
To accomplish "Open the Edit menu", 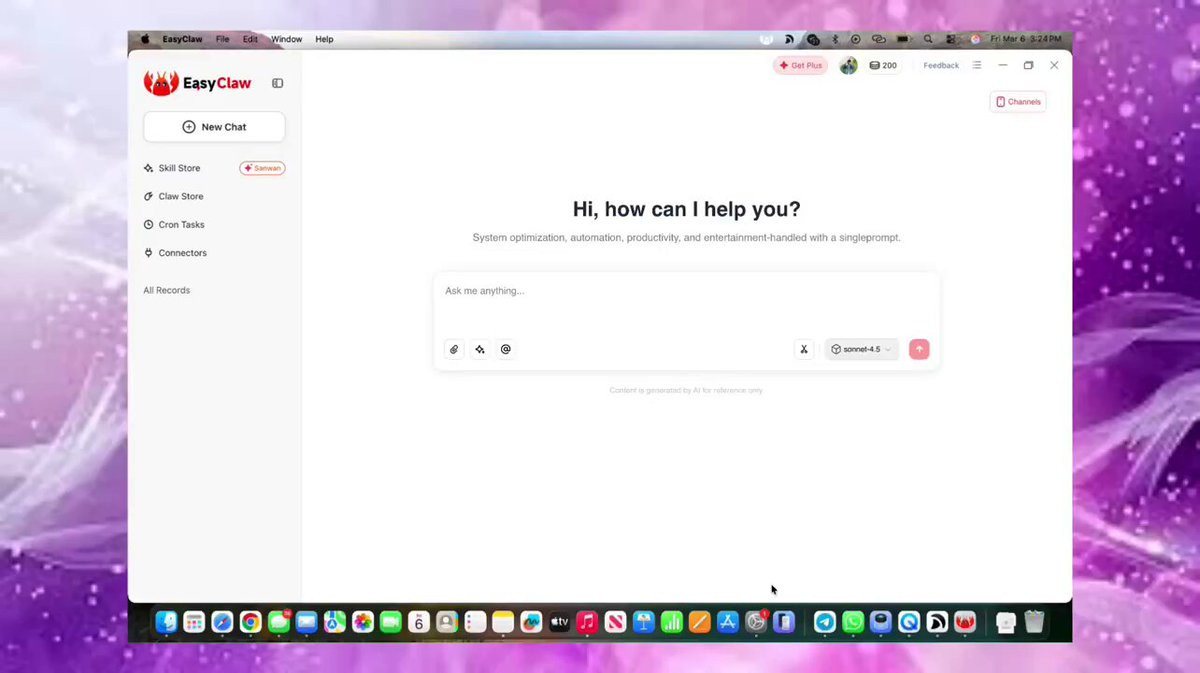I will coord(250,39).
